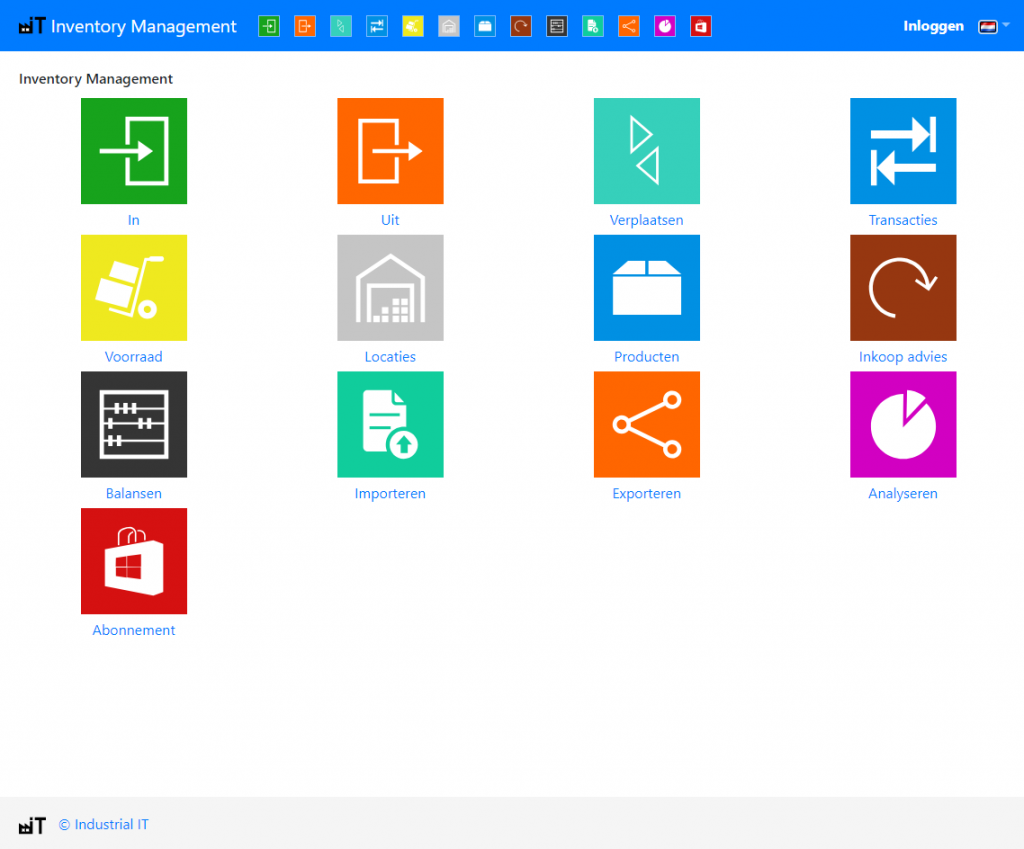This screenshot has width=1024, height=849.
Task: Open the grey Locaties warehouse tile
Action: (x=391, y=287)
